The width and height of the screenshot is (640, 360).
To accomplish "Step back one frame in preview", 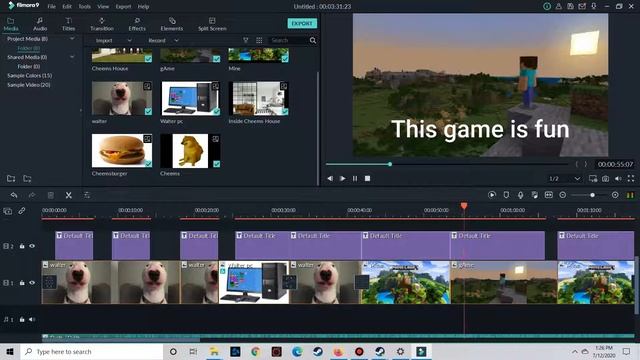I will pyautogui.click(x=330, y=178).
